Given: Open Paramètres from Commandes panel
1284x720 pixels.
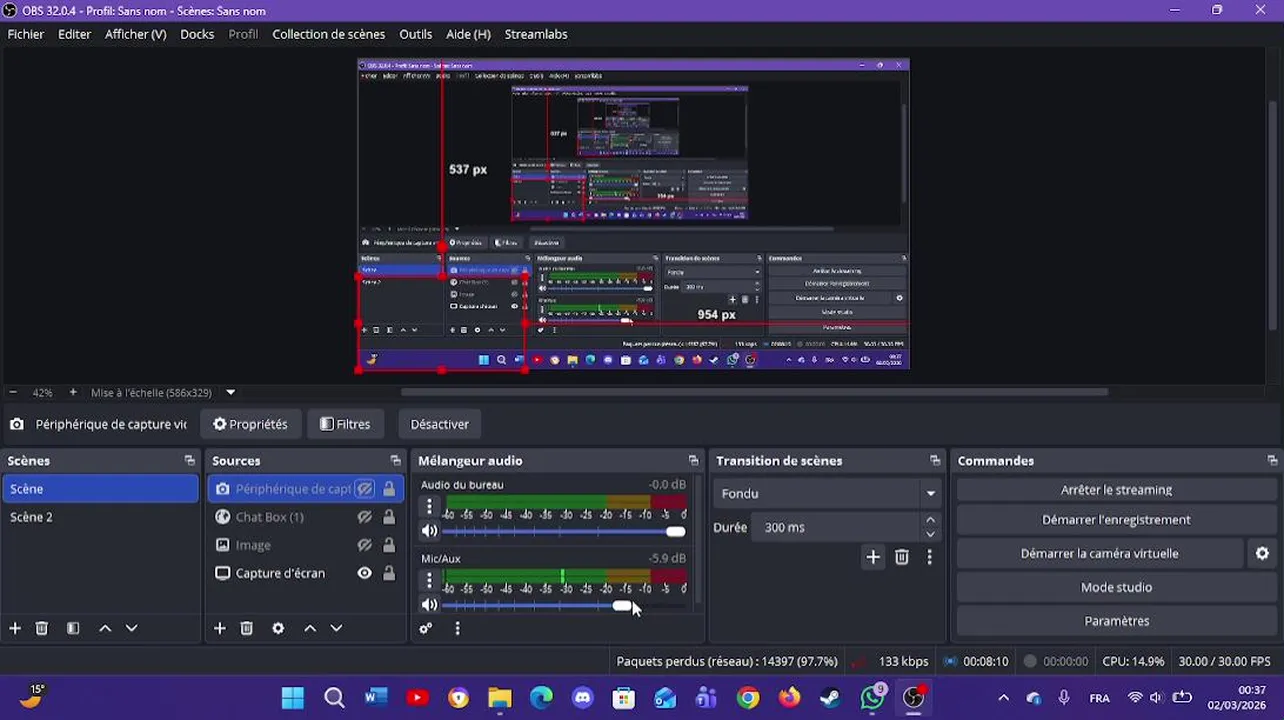Looking at the screenshot, I should coord(1116,621).
